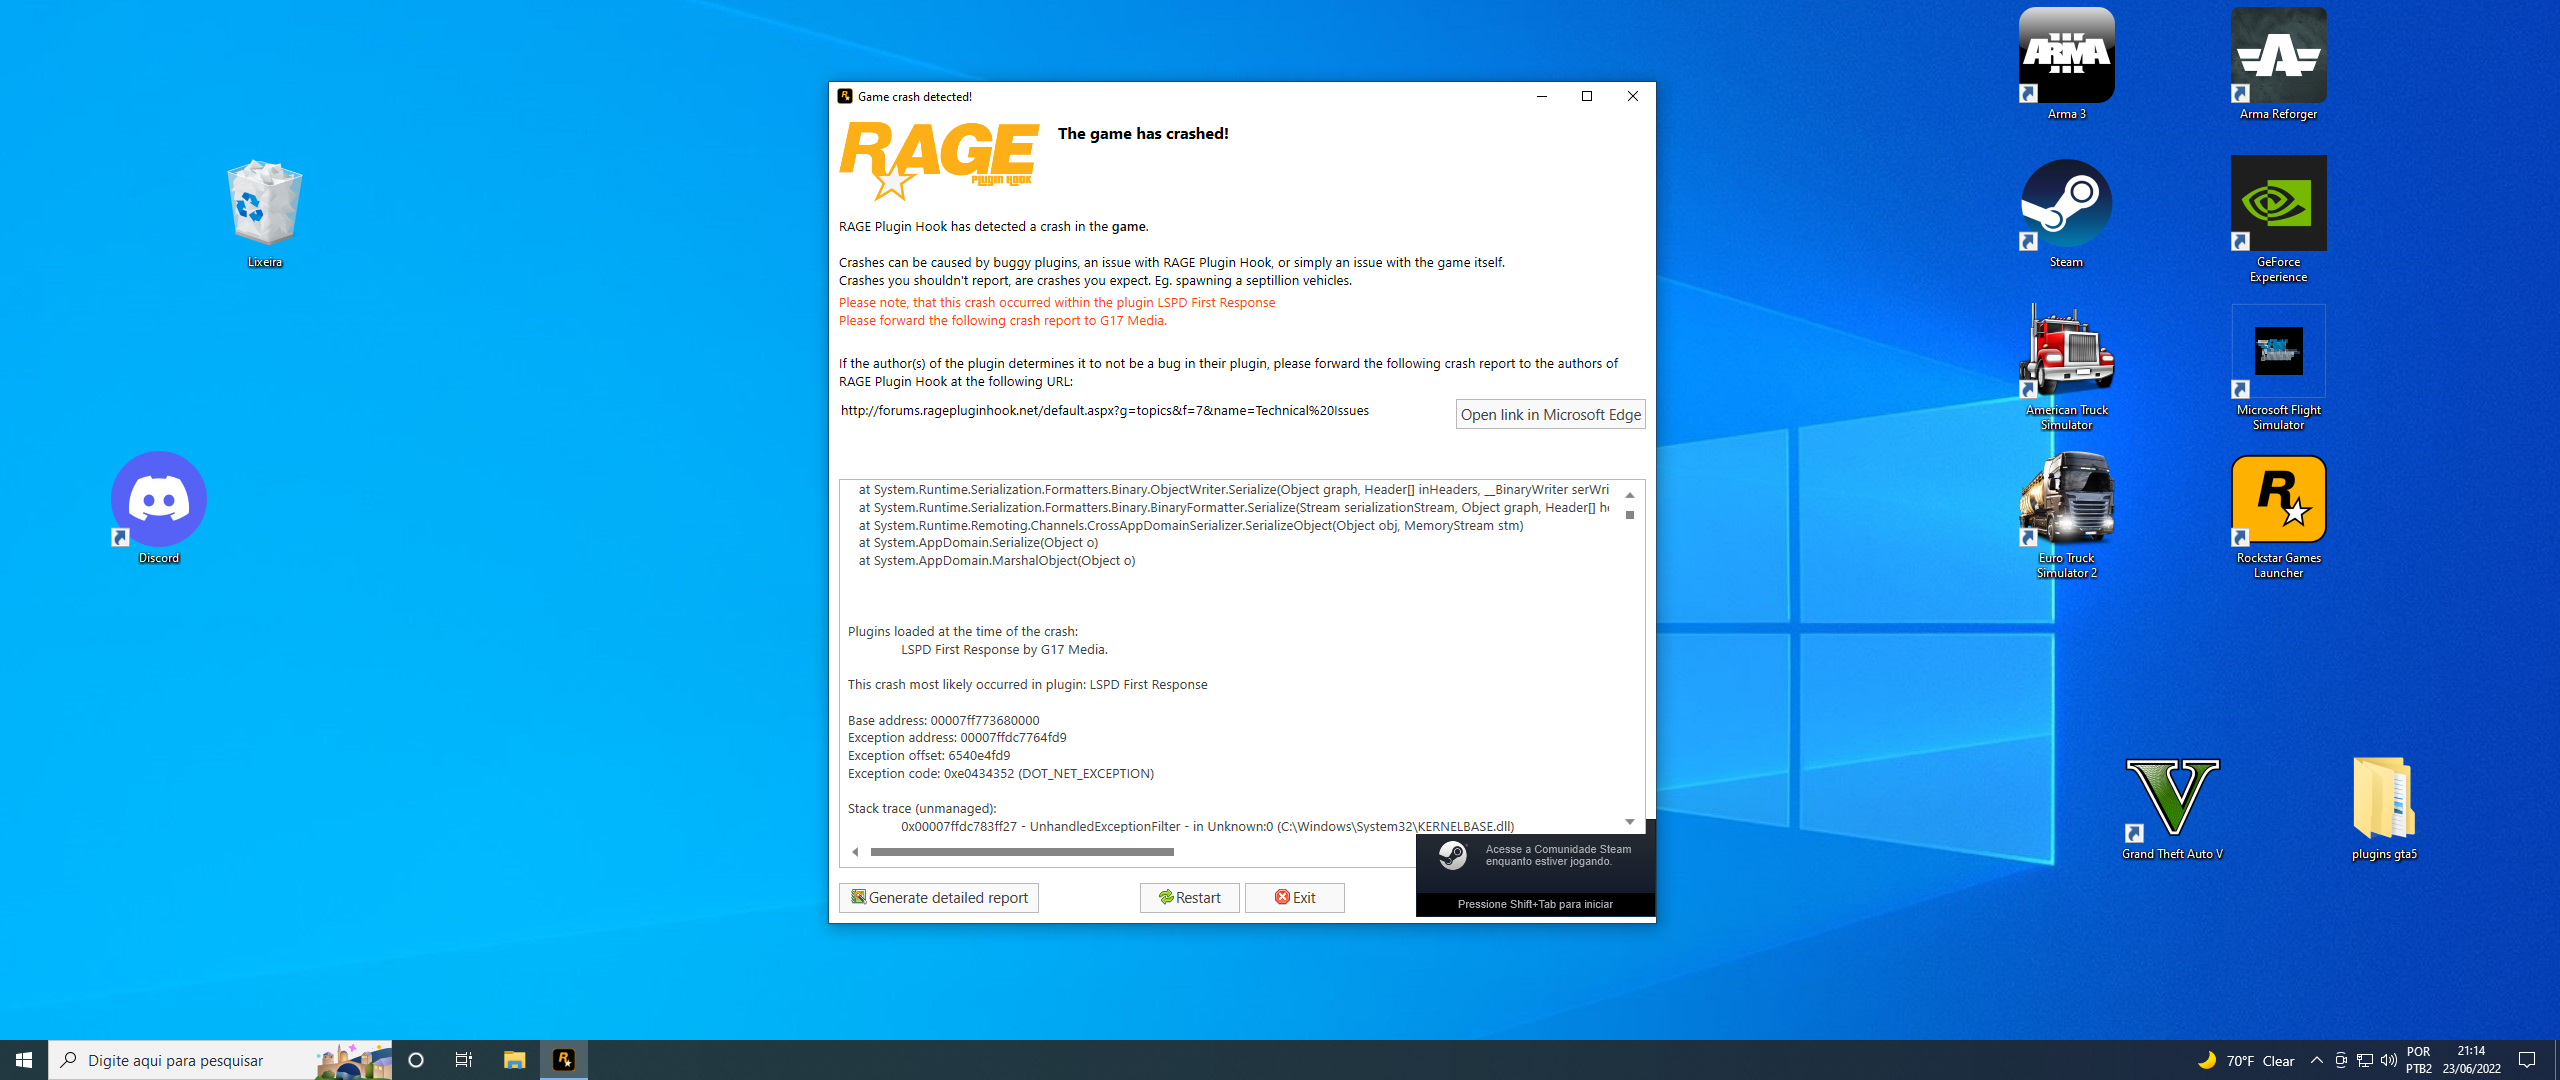Open the Arma Reforger desktop icon

pos(2278,56)
